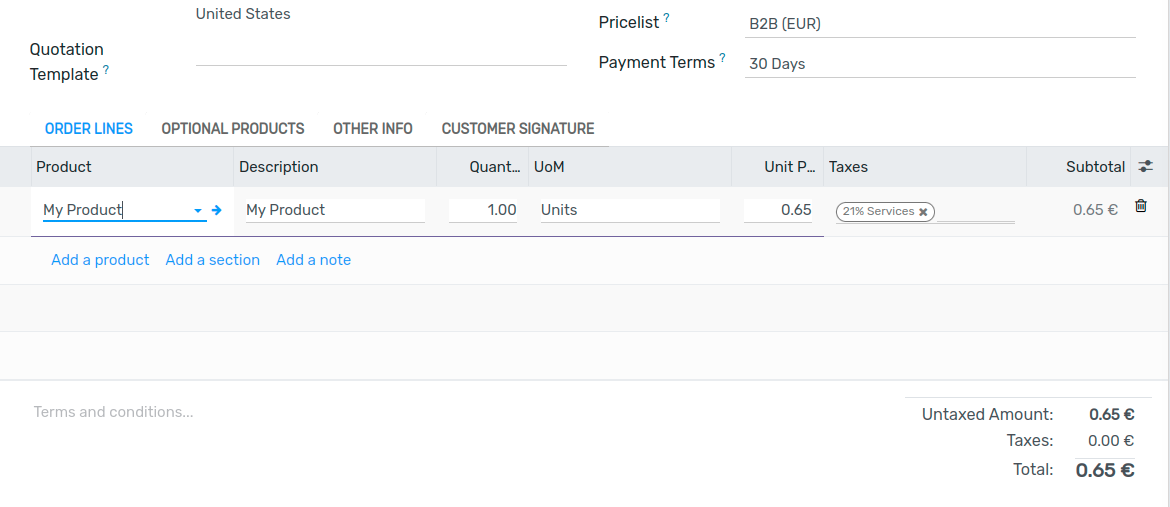Image resolution: width=1170 pixels, height=507 pixels.
Task: Click Add a product link
Action: pyautogui.click(x=100, y=260)
